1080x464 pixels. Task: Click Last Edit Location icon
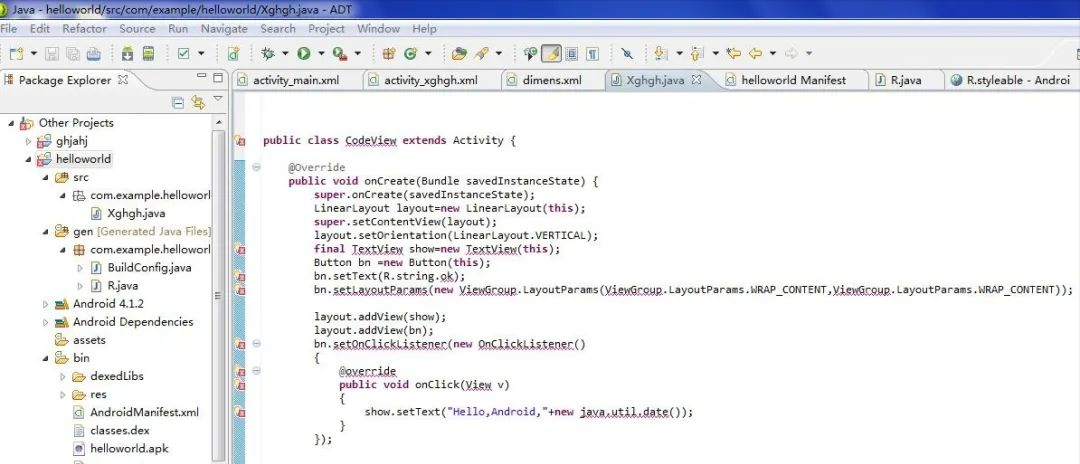(x=734, y=53)
